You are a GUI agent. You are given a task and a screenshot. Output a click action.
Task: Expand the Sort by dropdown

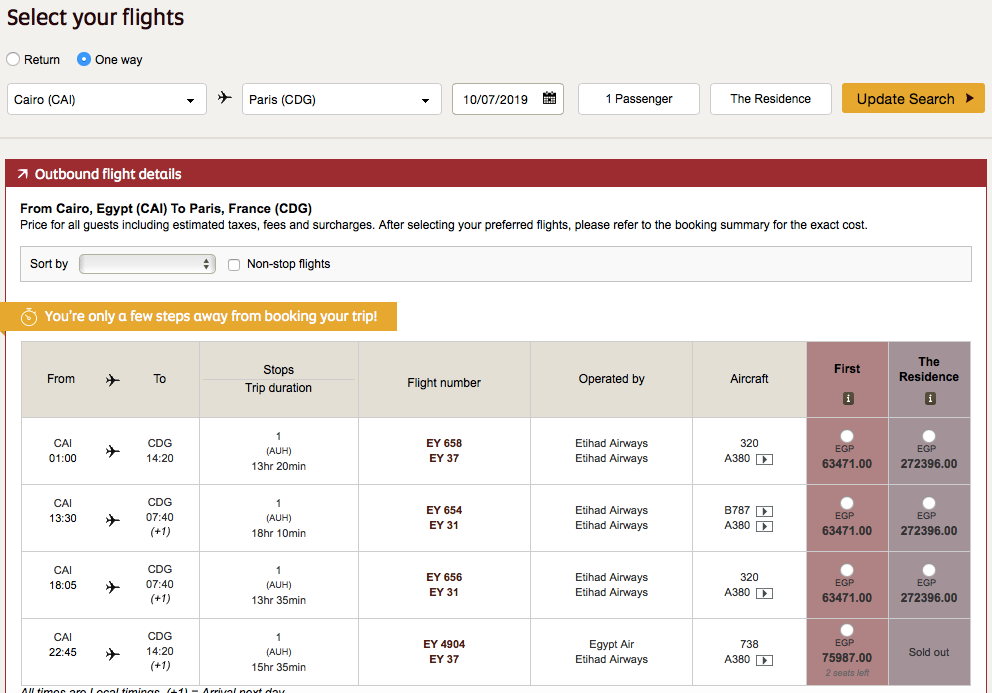[147, 264]
